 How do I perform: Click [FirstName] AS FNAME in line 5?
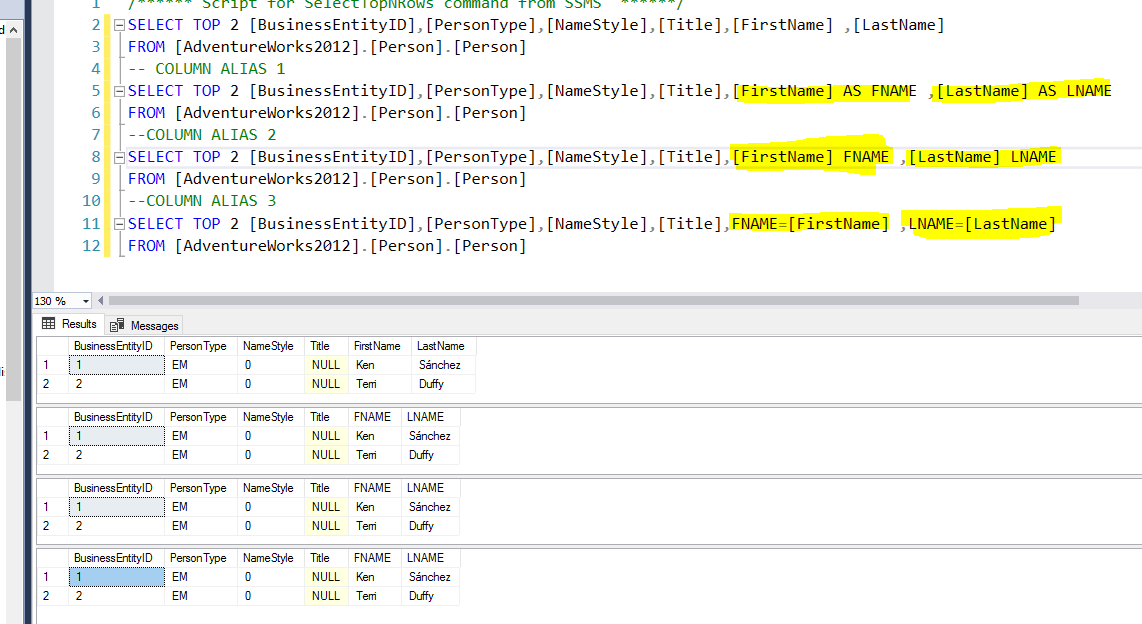point(824,91)
